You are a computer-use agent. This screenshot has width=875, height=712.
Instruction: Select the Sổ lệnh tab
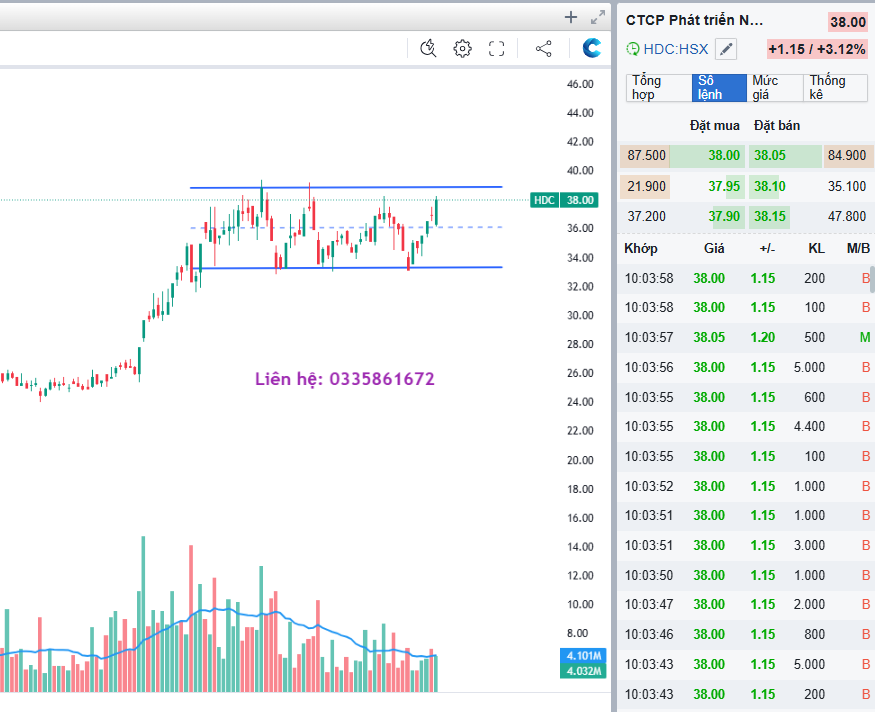pyautogui.click(x=719, y=88)
